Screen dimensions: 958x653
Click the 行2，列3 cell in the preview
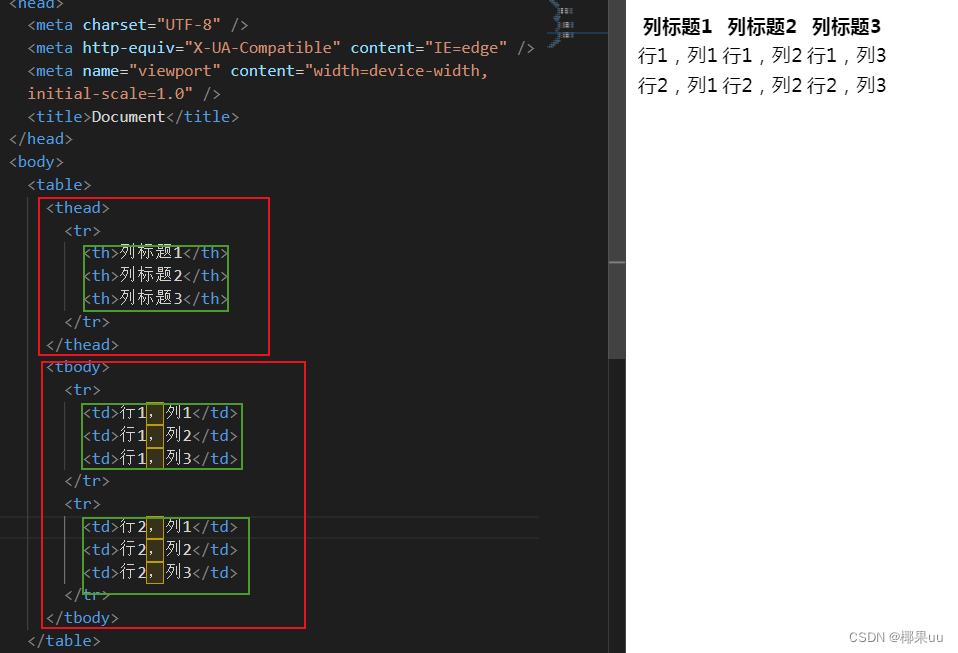[x=846, y=86]
